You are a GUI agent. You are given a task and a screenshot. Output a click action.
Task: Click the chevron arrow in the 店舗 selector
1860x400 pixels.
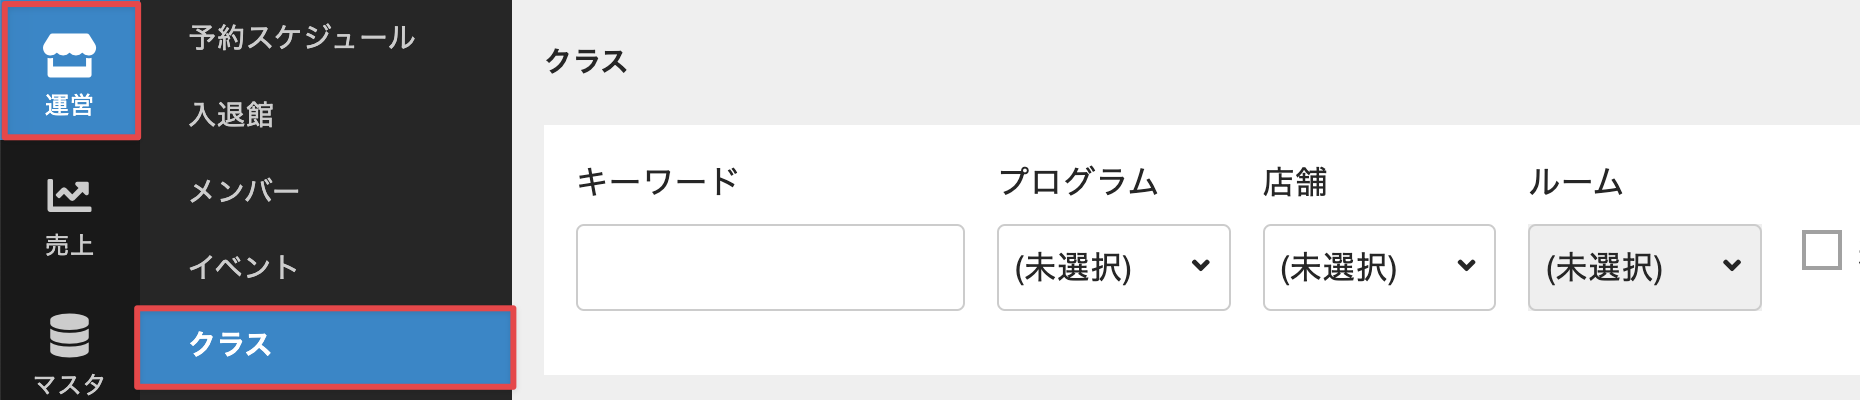[x=1466, y=266]
